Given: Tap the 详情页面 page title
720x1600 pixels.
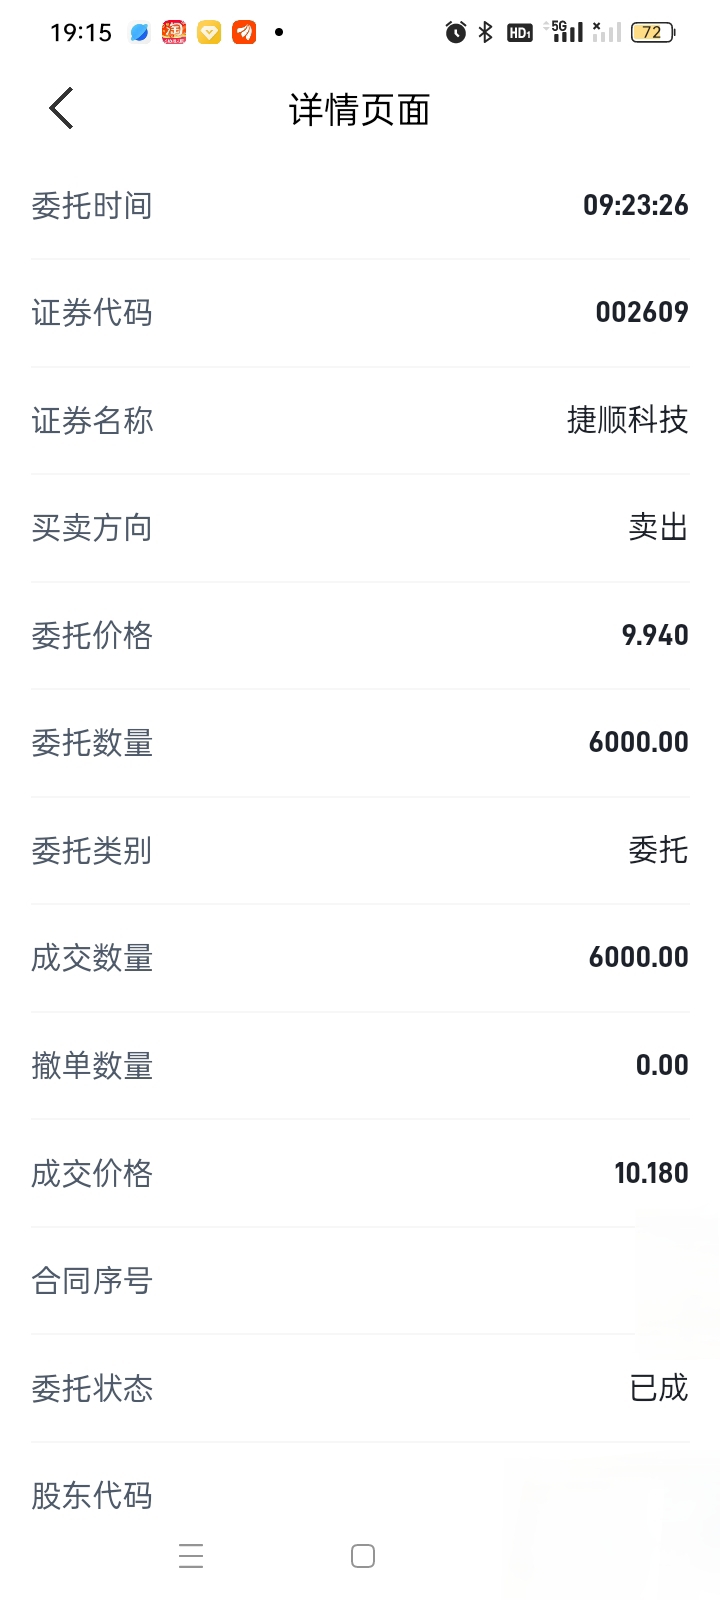Looking at the screenshot, I should pos(360,110).
